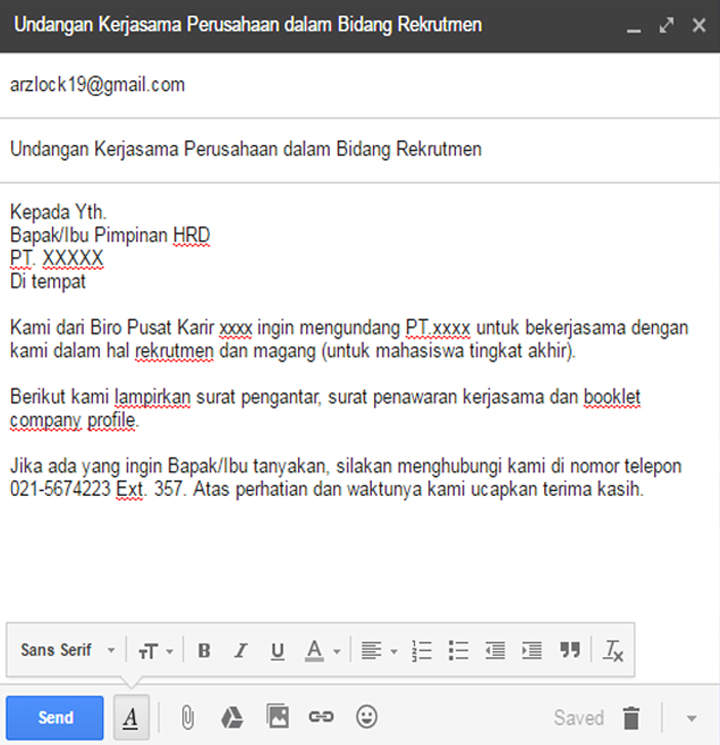The height and width of the screenshot is (745, 720).
Task: Click the 'Di tempat' line
Action: [48, 281]
